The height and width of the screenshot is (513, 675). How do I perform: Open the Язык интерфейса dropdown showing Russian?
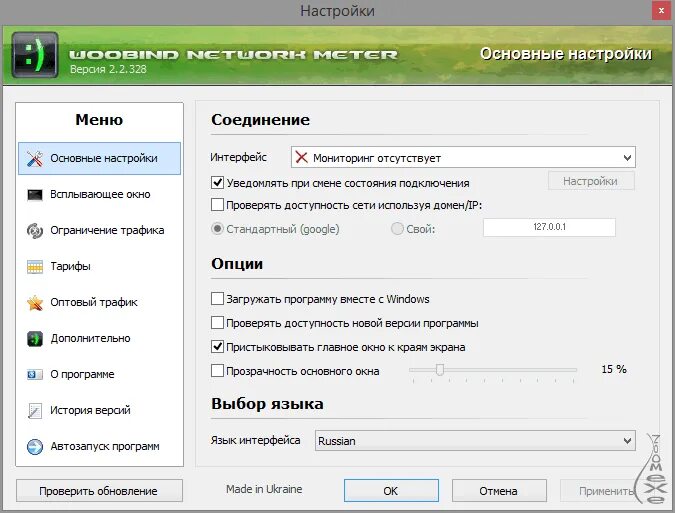click(x=475, y=441)
